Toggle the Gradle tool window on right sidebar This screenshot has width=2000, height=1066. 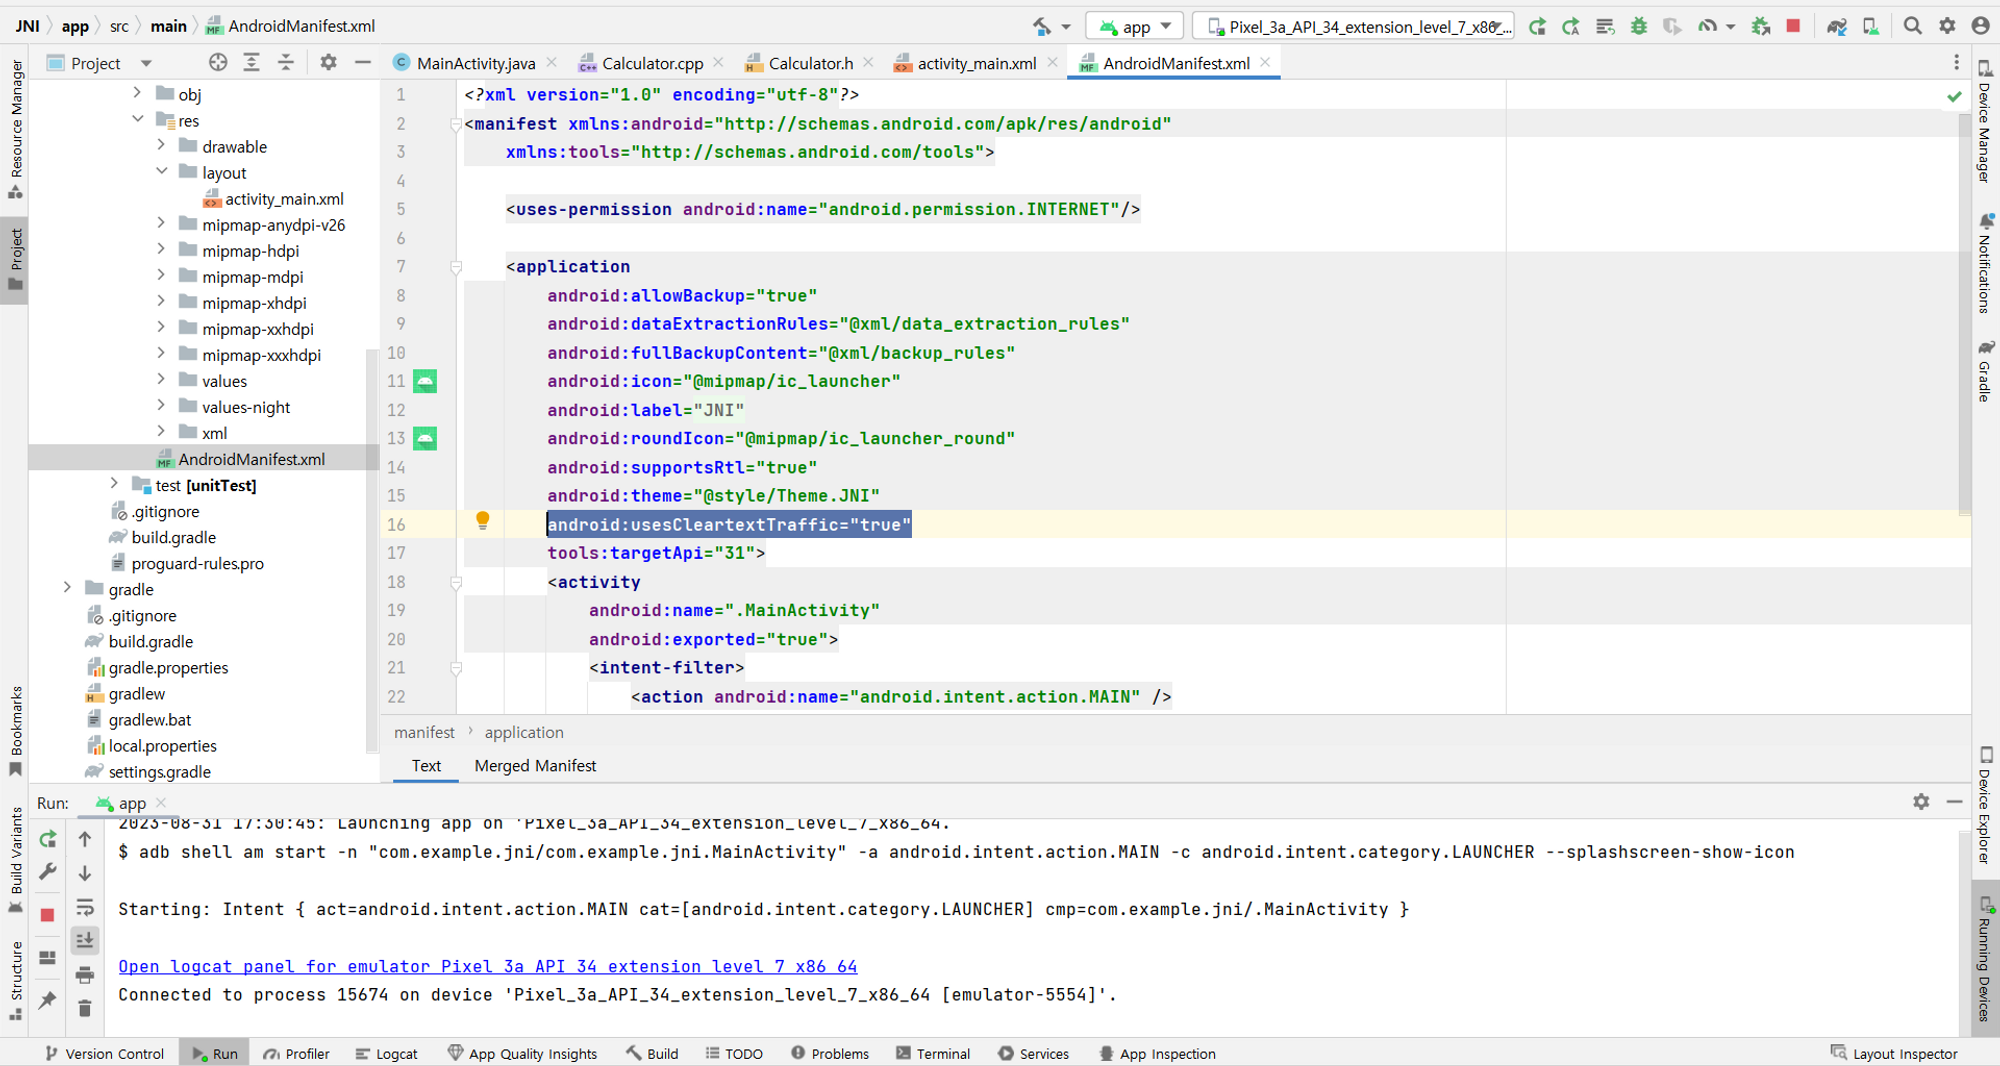pyautogui.click(x=1985, y=370)
